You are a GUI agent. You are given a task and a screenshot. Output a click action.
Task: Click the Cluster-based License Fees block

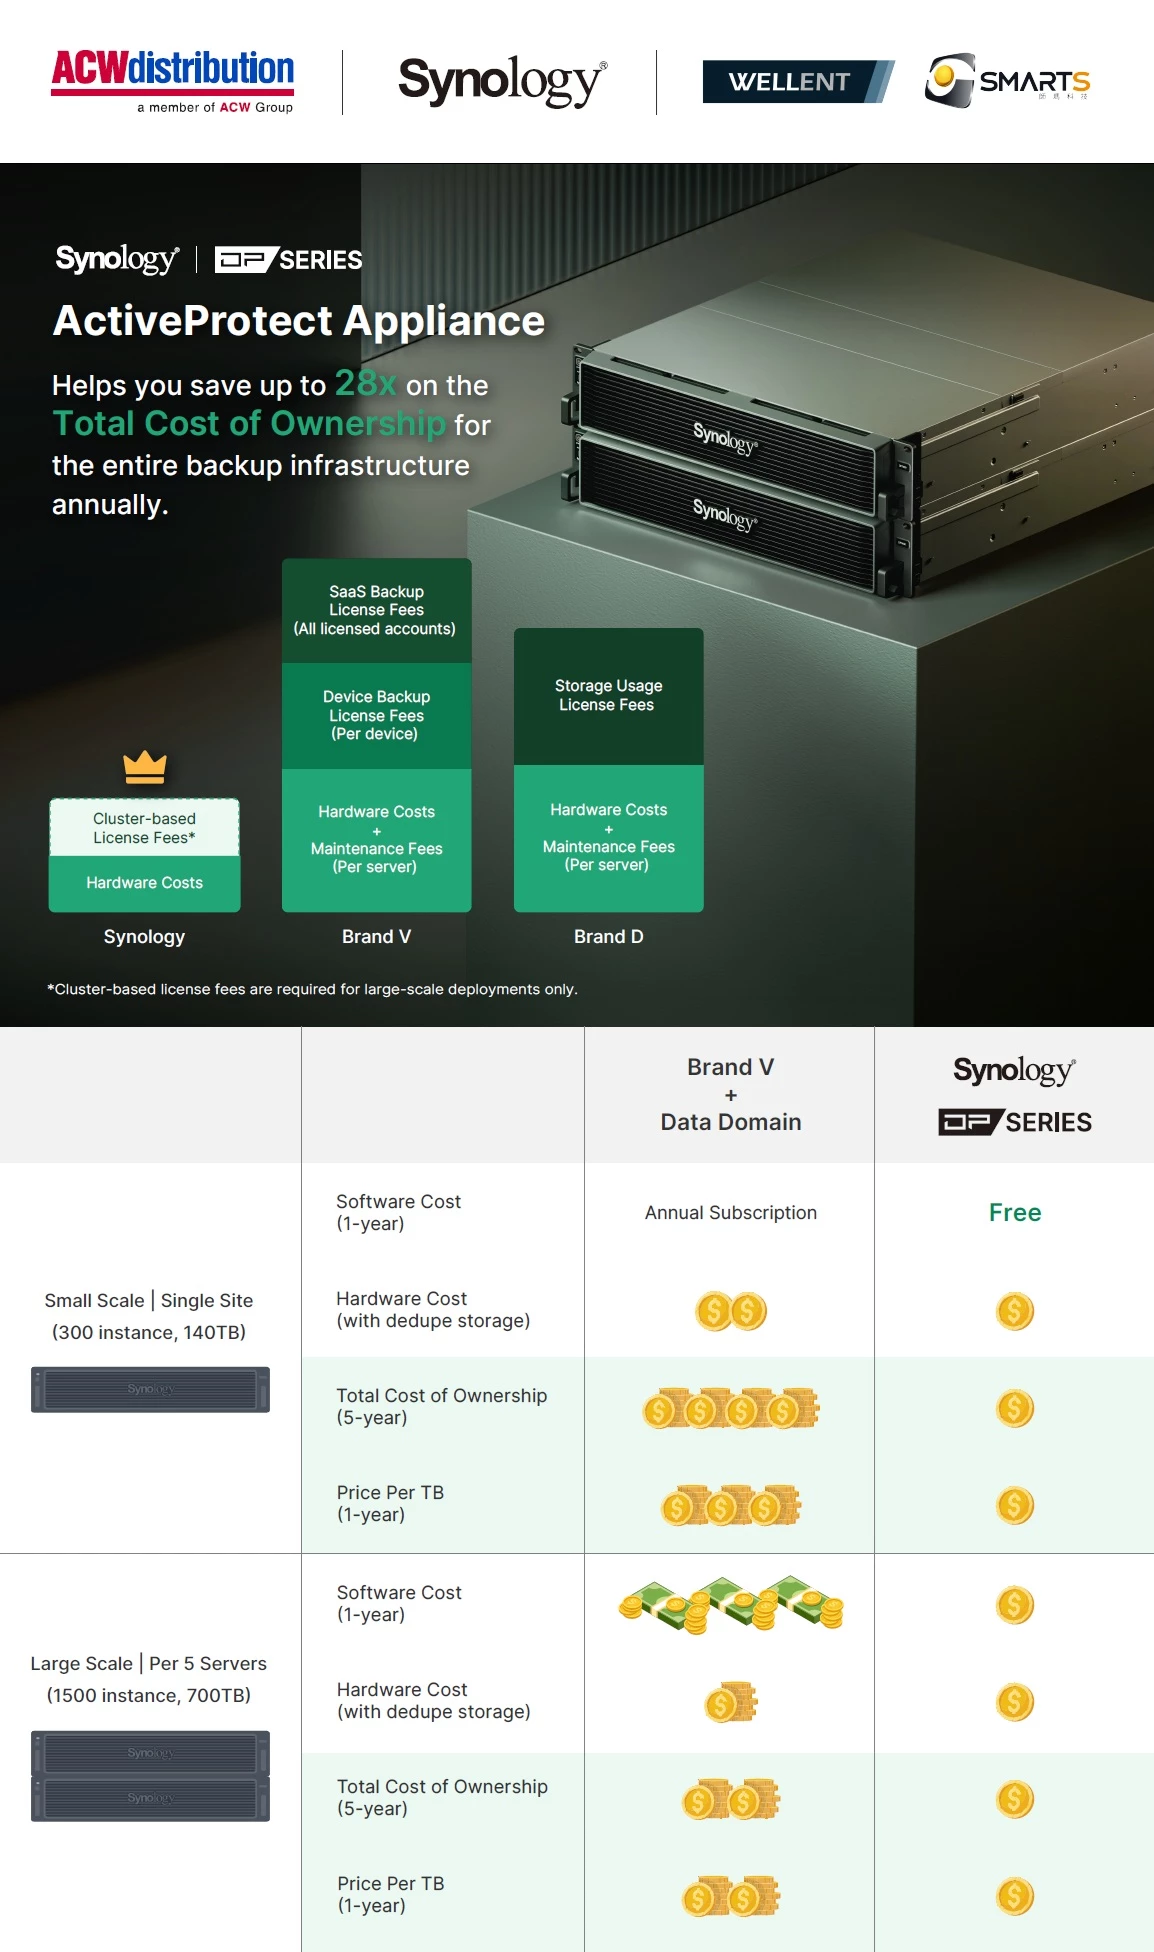[x=145, y=828]
